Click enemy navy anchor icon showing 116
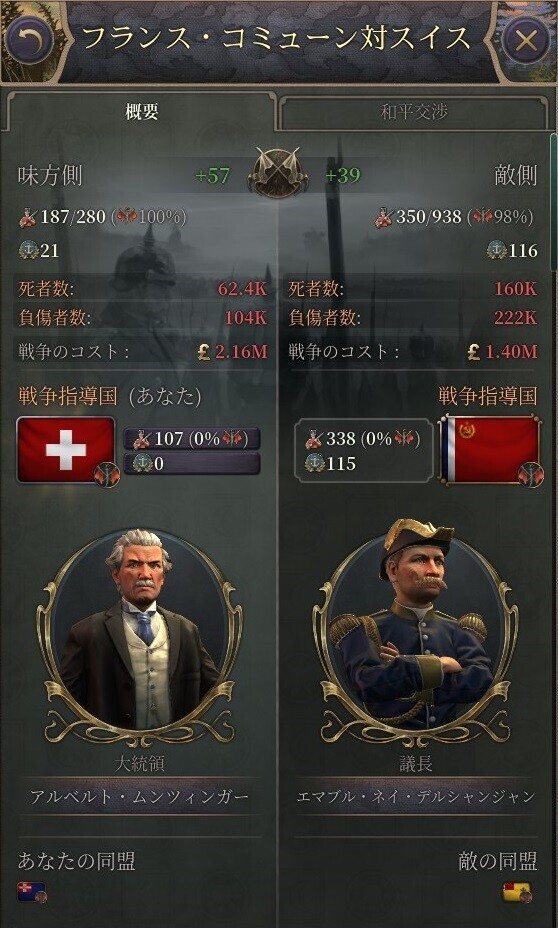 coord(496,250)
